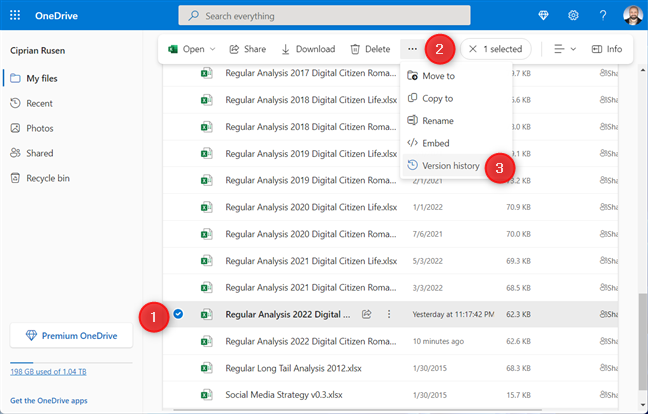Deselect the checked Regular Analysis 2022 file

click(178, 314)
